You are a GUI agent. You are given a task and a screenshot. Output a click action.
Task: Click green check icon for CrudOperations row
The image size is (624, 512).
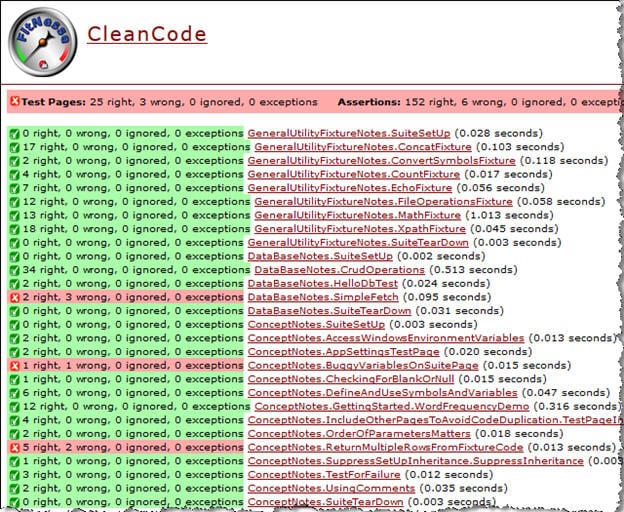[14, 271]
